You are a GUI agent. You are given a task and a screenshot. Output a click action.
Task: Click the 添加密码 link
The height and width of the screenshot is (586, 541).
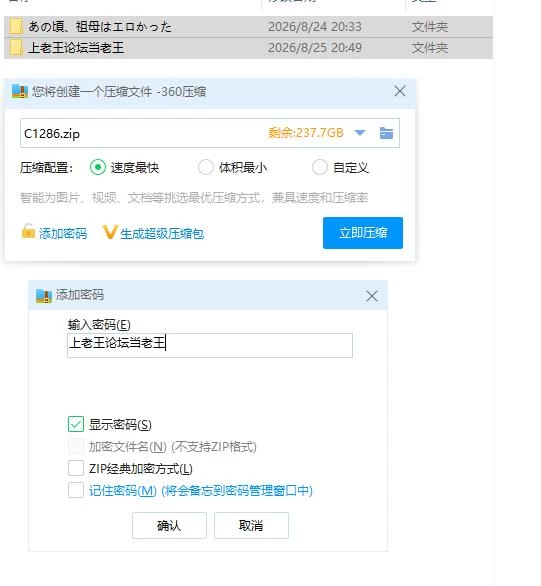63,234
